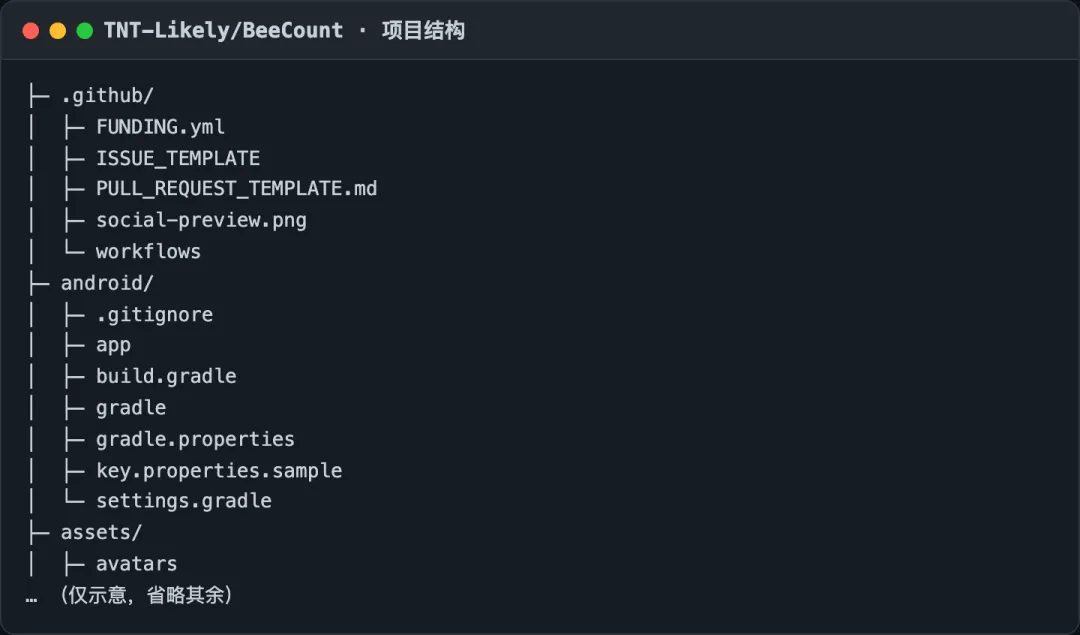Image resolution: width=1080 pixels, height=635 pixels.
Task: Expand the assets/ directory
Action: (x=101, y=532)
